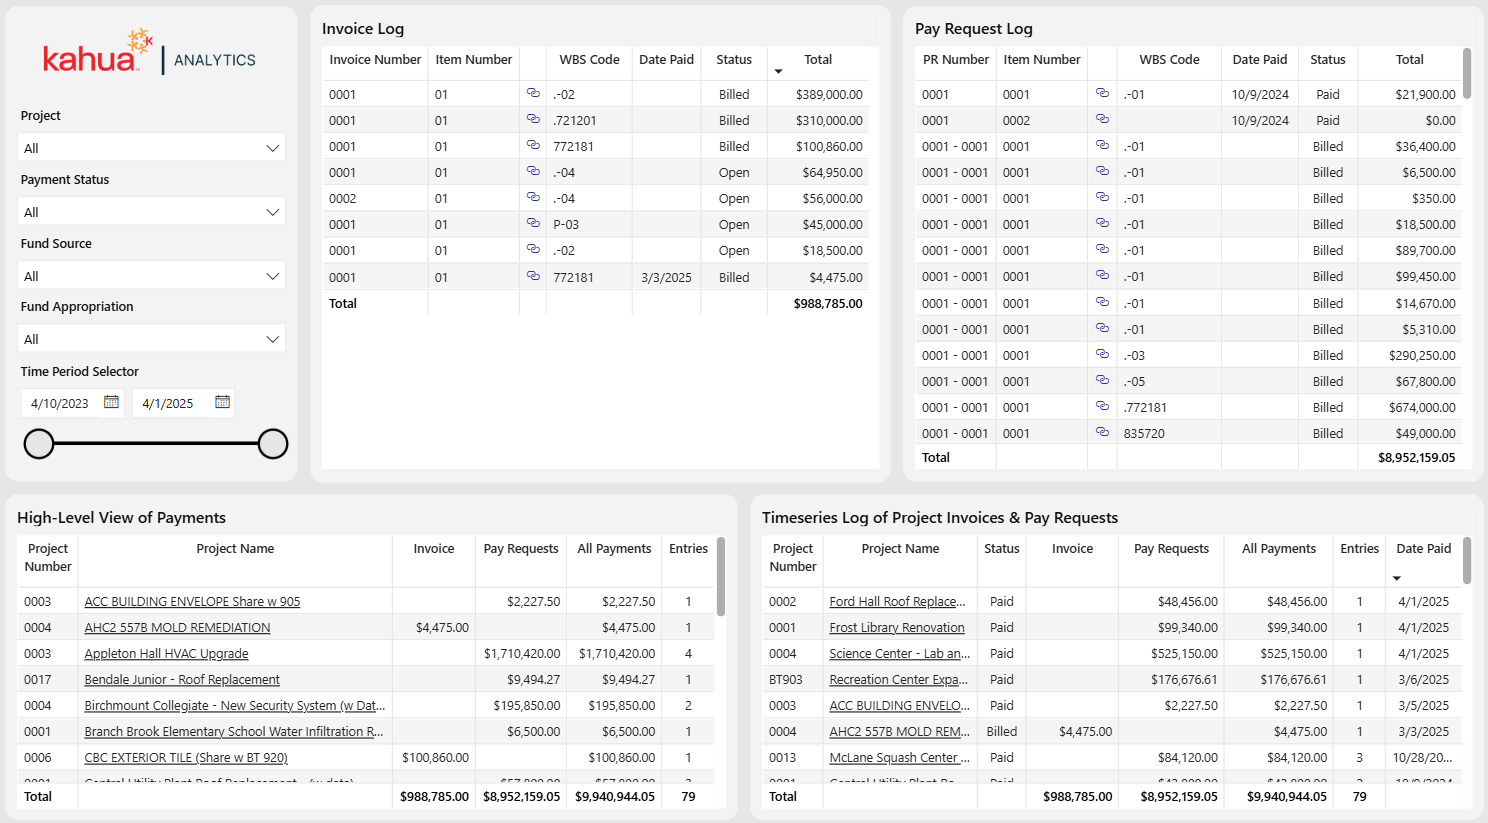Open Frost Library Renovation project link
The image size is (1488, 823).
(x=896, y=628)
